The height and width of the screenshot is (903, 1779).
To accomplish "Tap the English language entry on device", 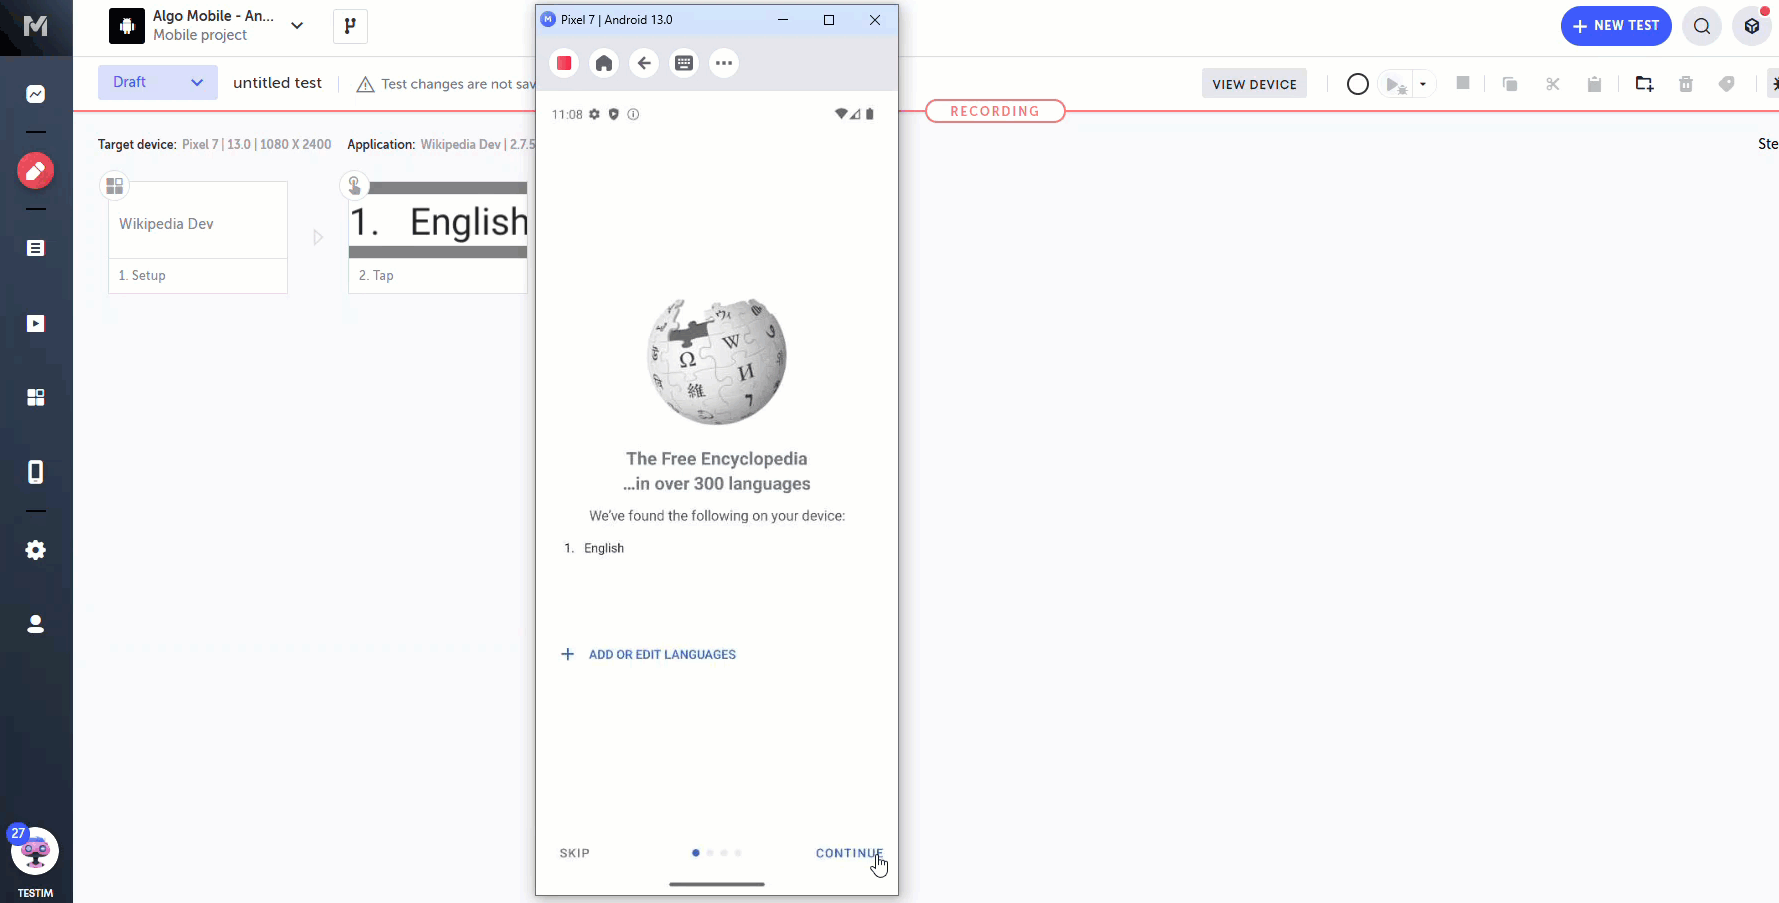I will coord(604,548).
